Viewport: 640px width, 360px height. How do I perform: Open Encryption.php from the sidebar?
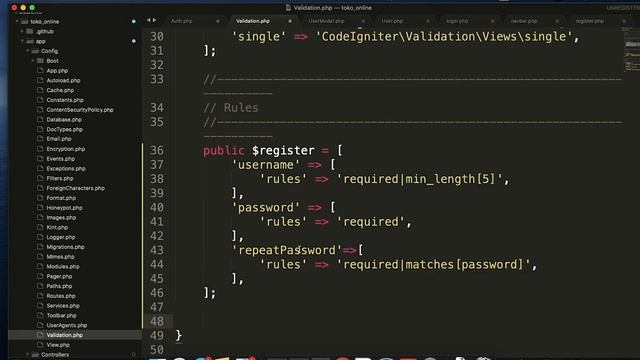pyautogui.click(x=66, y=149)
